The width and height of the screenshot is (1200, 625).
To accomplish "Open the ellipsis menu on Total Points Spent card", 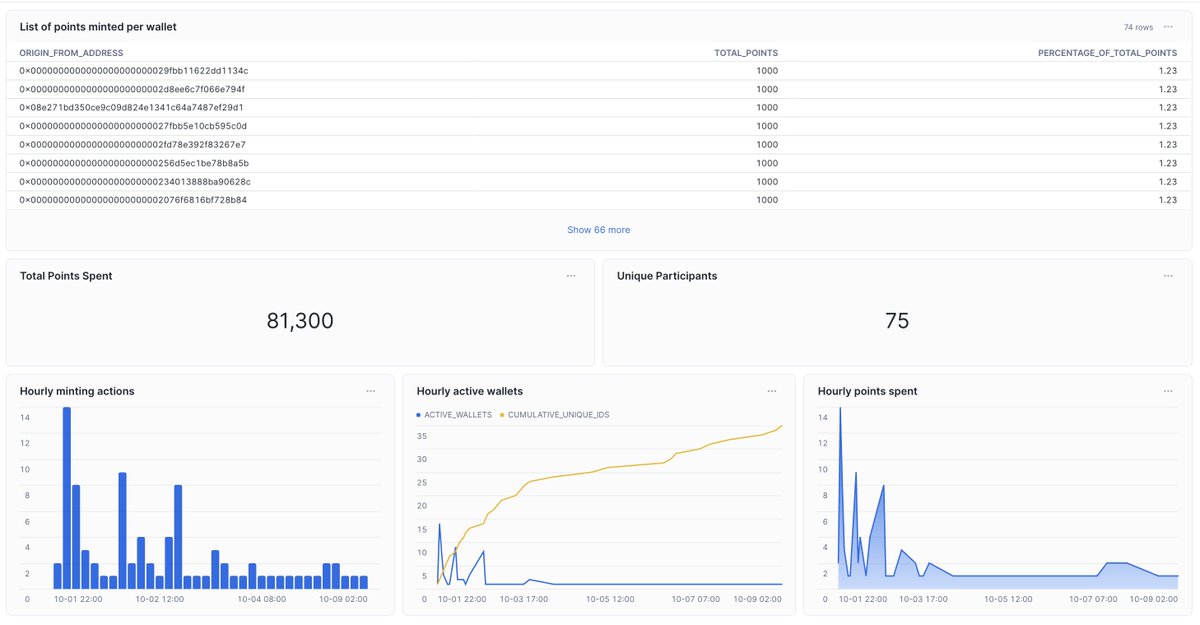I will tap(571, 275).
